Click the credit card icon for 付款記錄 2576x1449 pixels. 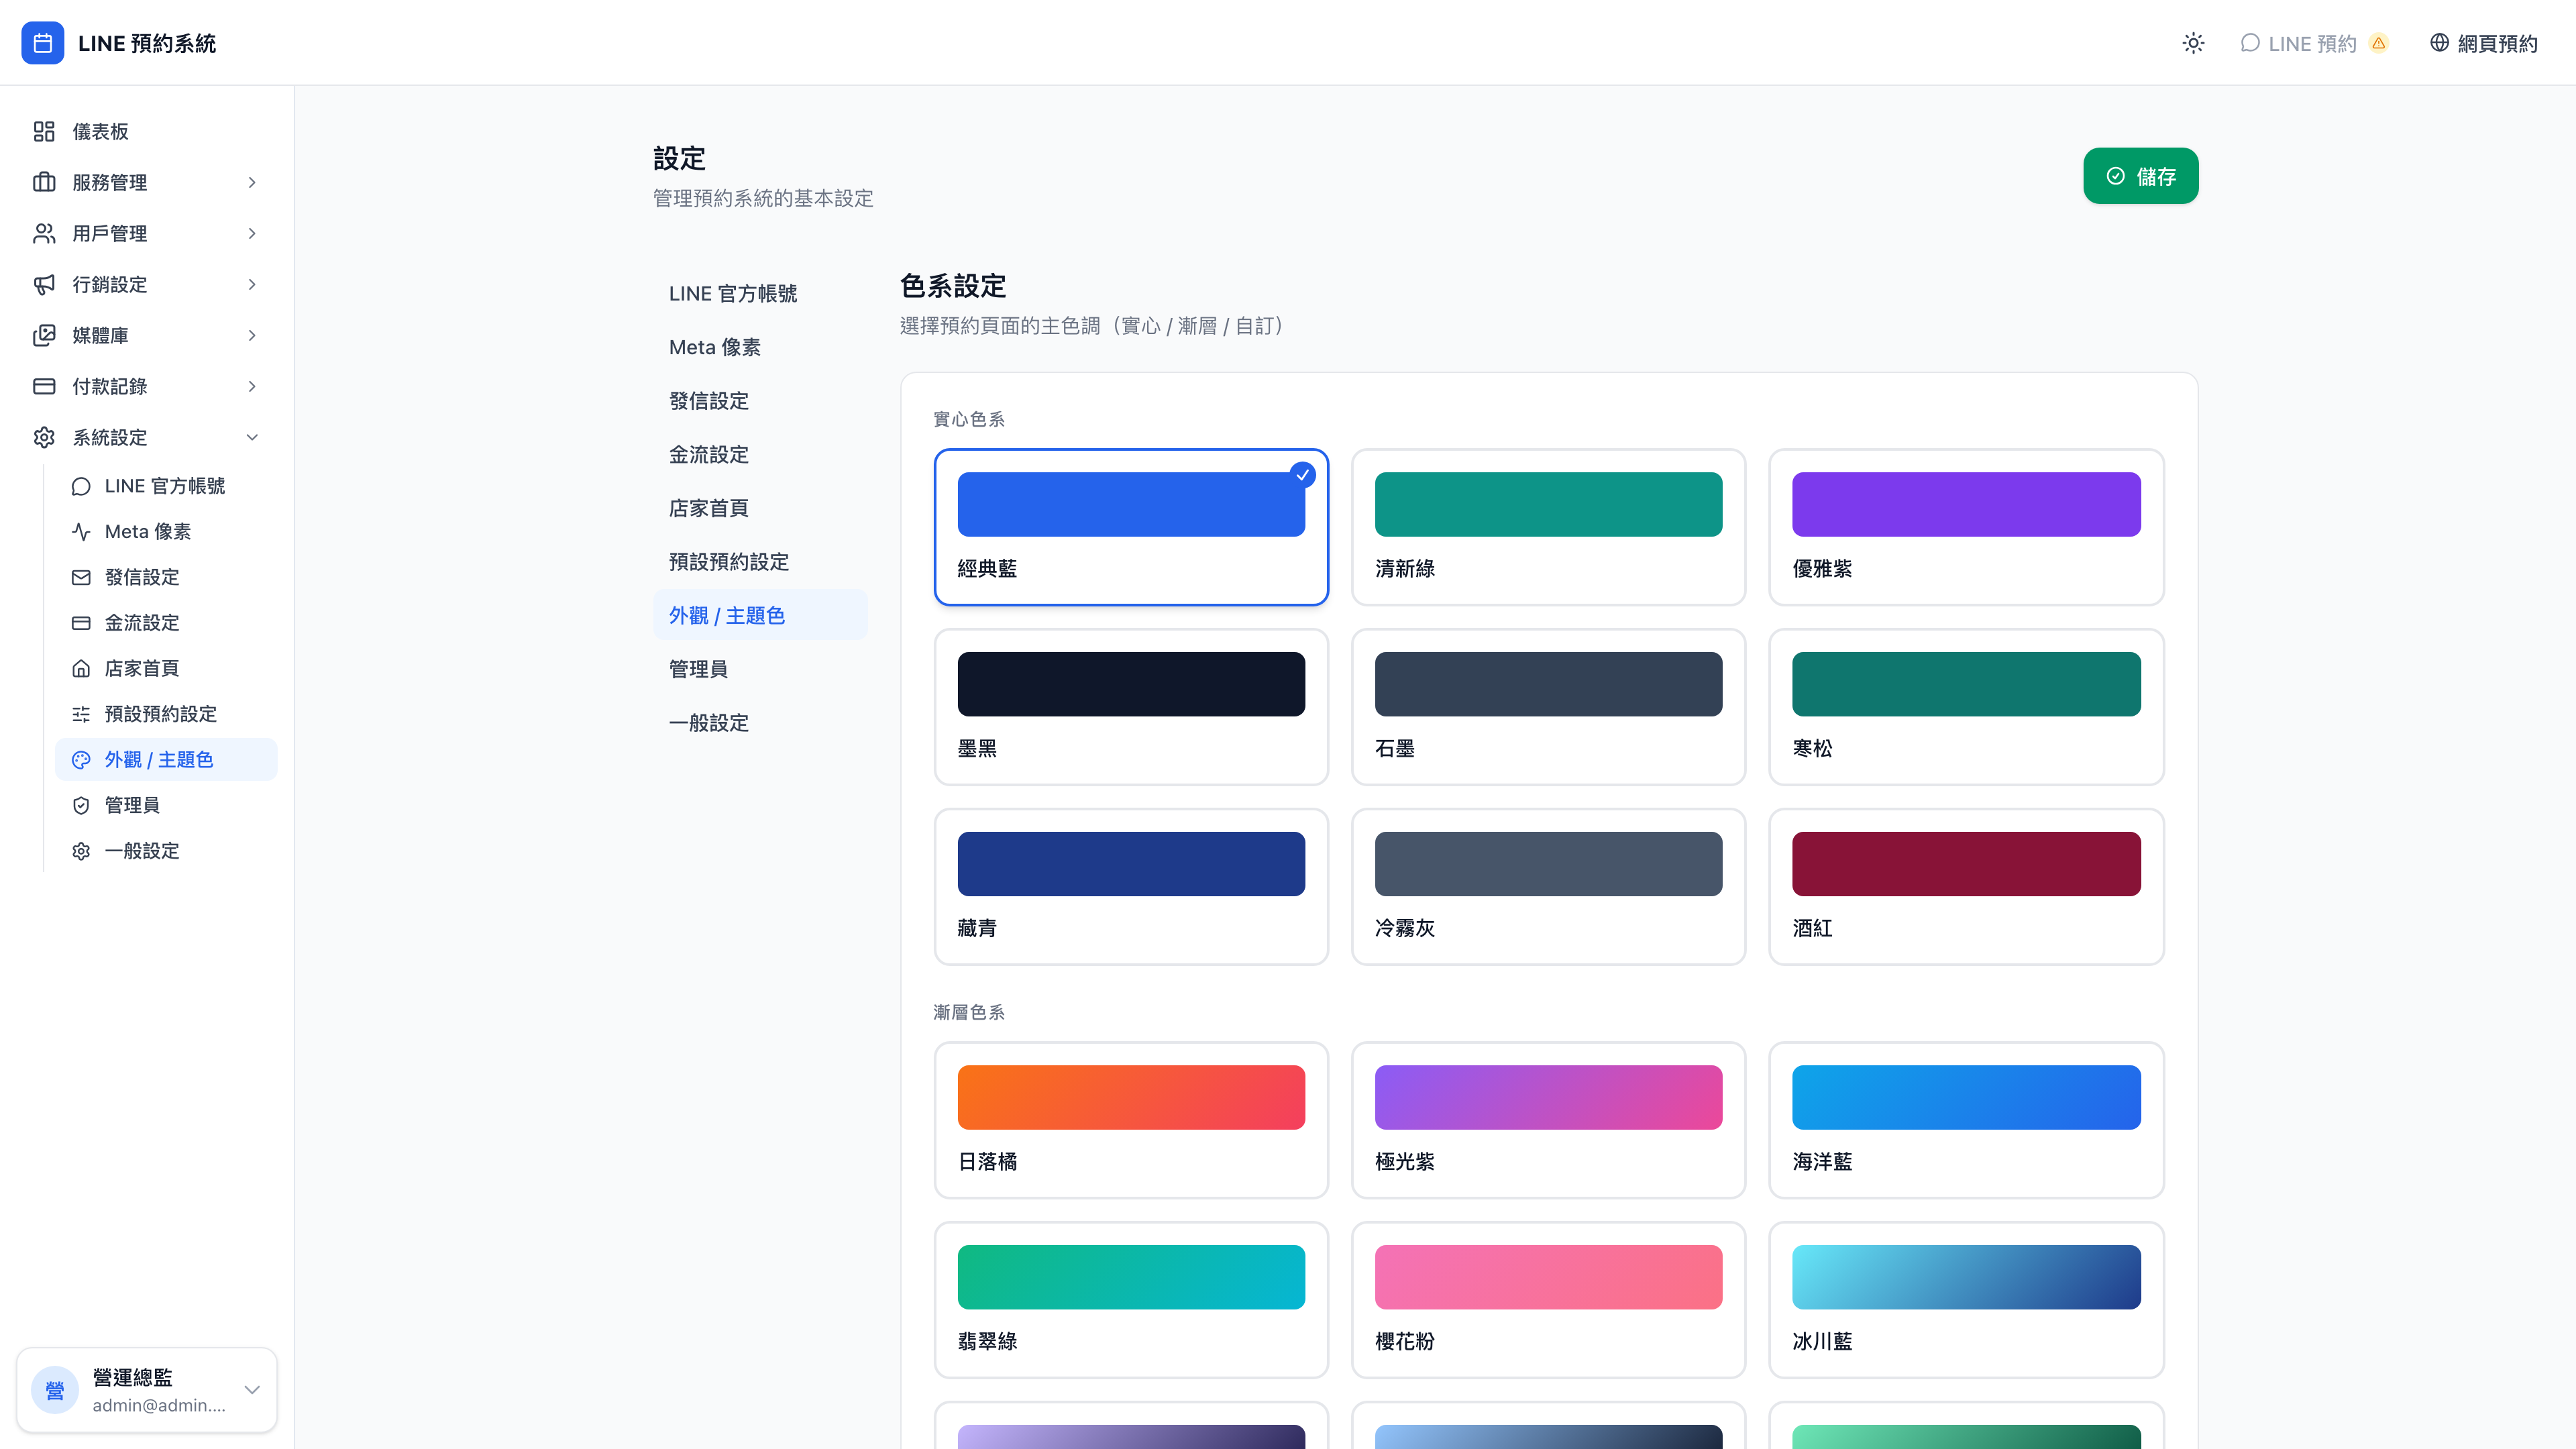(x=44, y=386)
